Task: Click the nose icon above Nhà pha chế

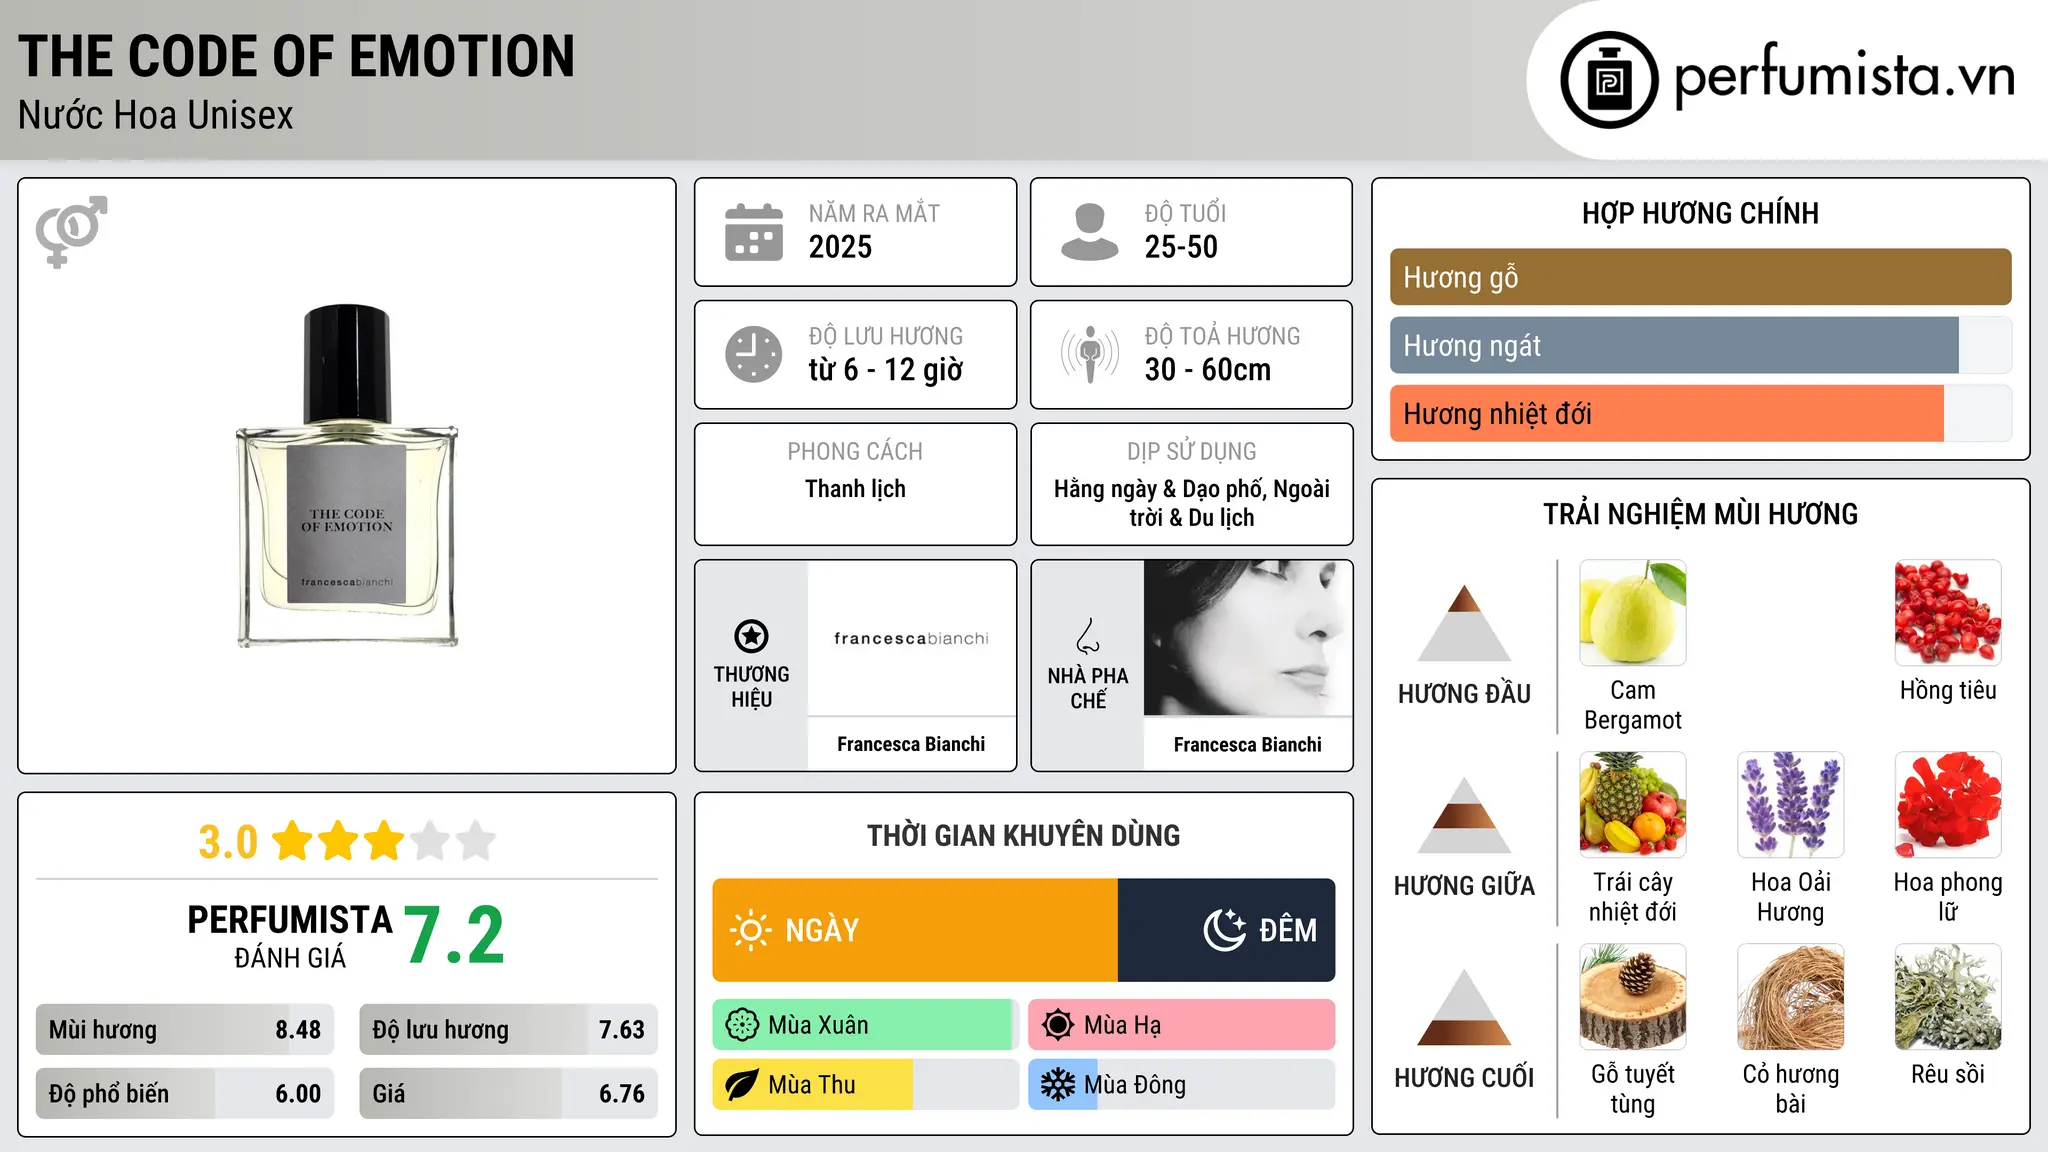Action: (1088, 636)
